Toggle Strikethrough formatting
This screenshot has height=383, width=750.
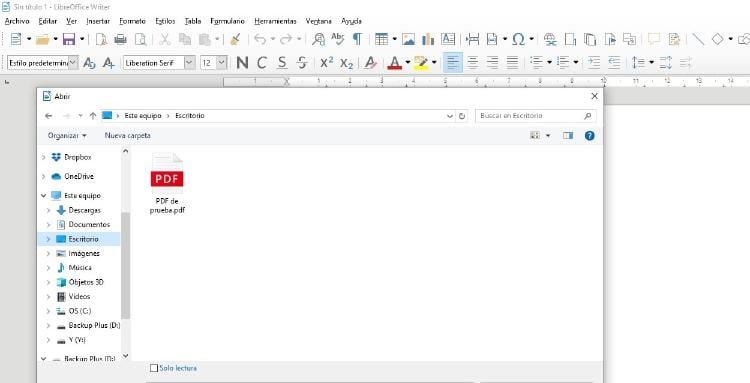302,63
